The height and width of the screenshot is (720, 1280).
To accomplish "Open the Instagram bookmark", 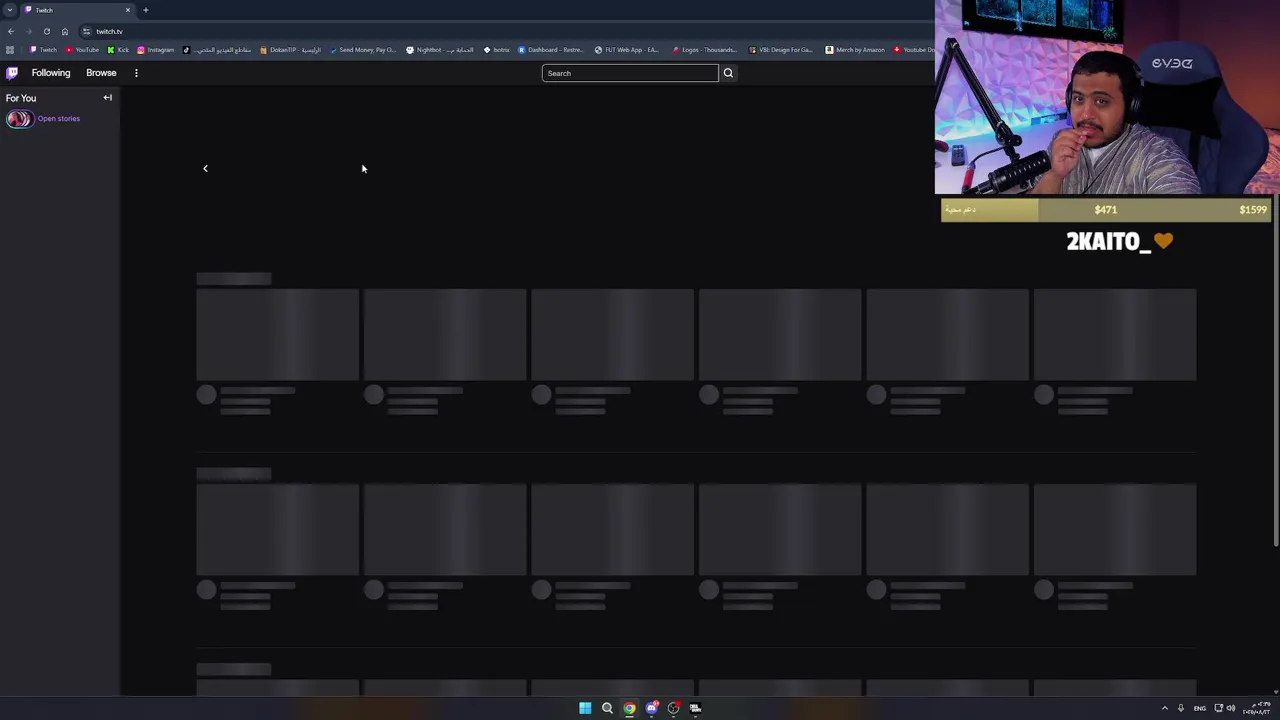I will [156, 50].
